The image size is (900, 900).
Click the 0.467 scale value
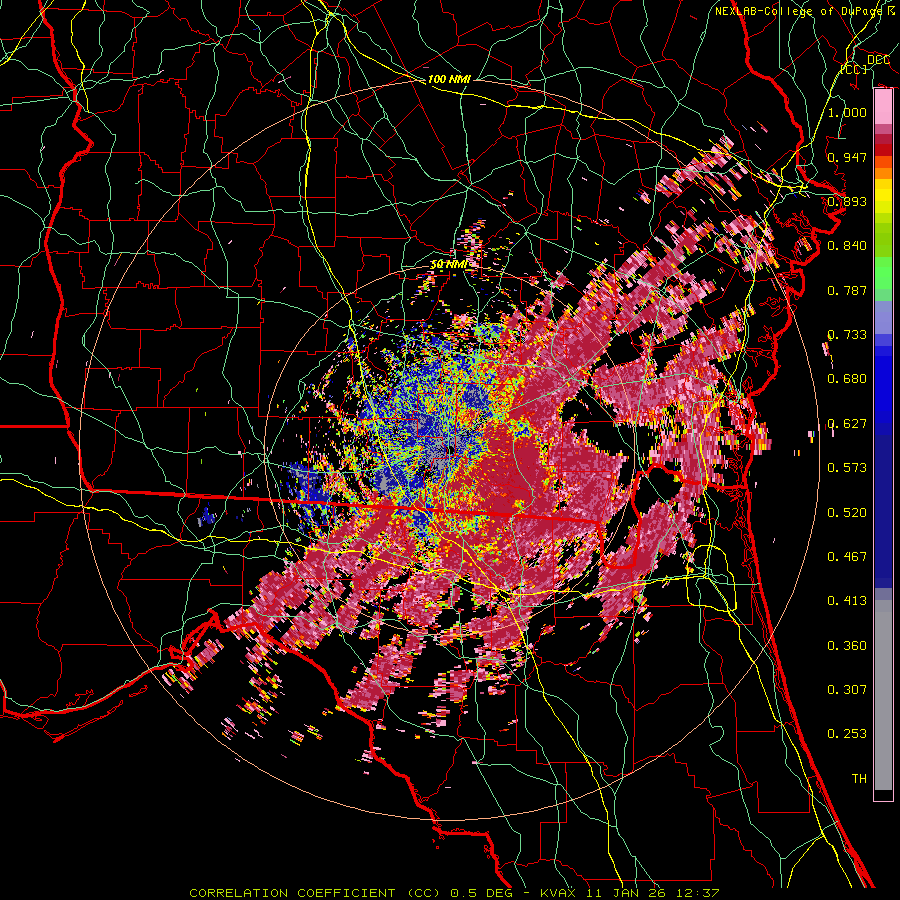847,557
